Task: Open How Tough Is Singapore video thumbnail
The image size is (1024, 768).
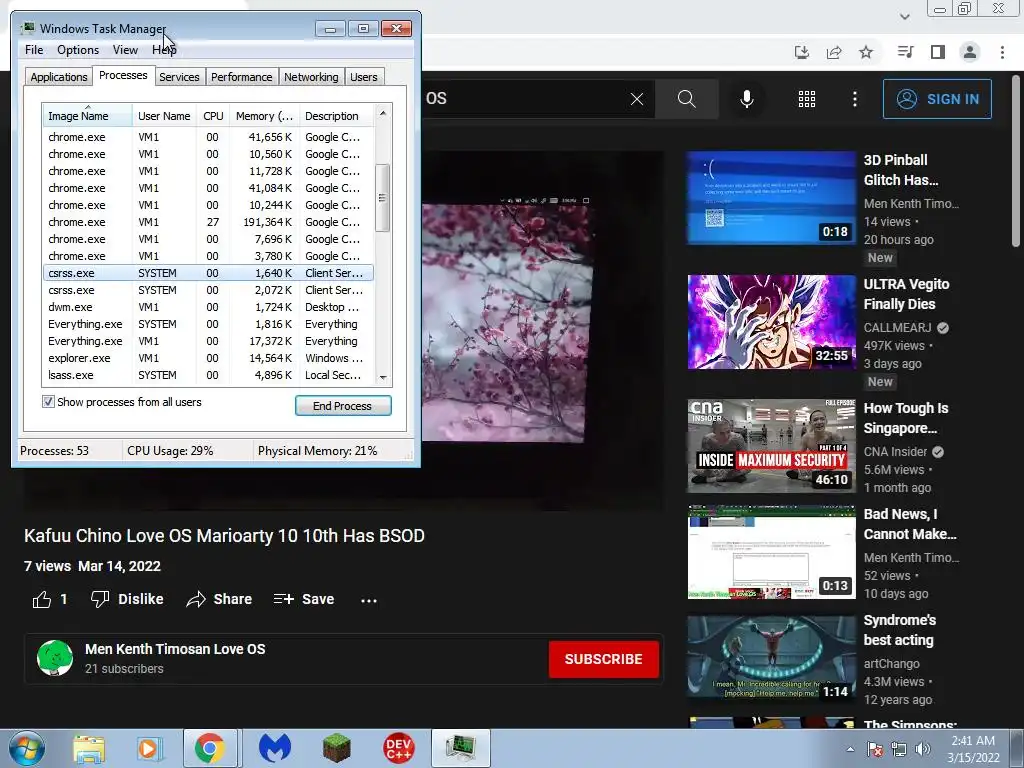Action: tap(771, 446)
